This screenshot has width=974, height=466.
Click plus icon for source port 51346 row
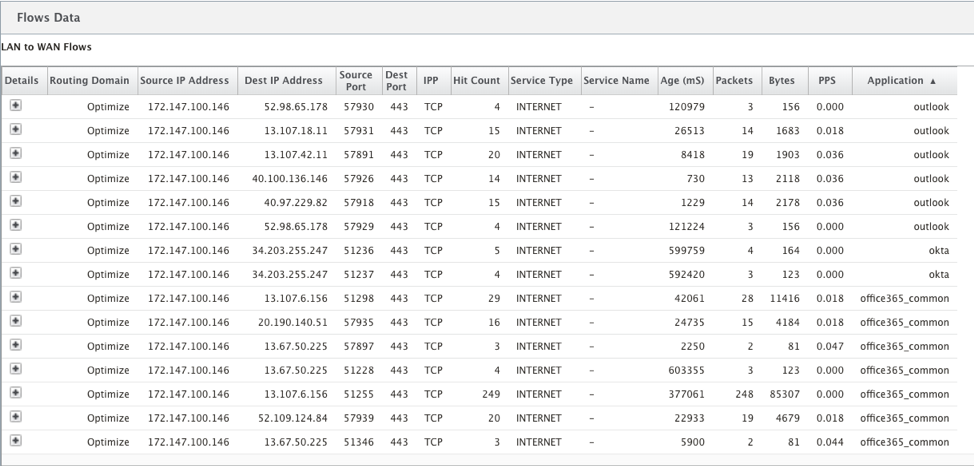coord(16,441)
